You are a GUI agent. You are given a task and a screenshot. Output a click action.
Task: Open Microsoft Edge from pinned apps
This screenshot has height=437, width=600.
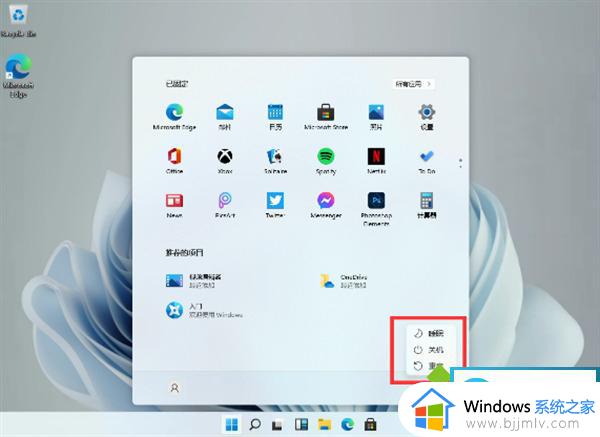pyautogui.click(x=174, y=117)
